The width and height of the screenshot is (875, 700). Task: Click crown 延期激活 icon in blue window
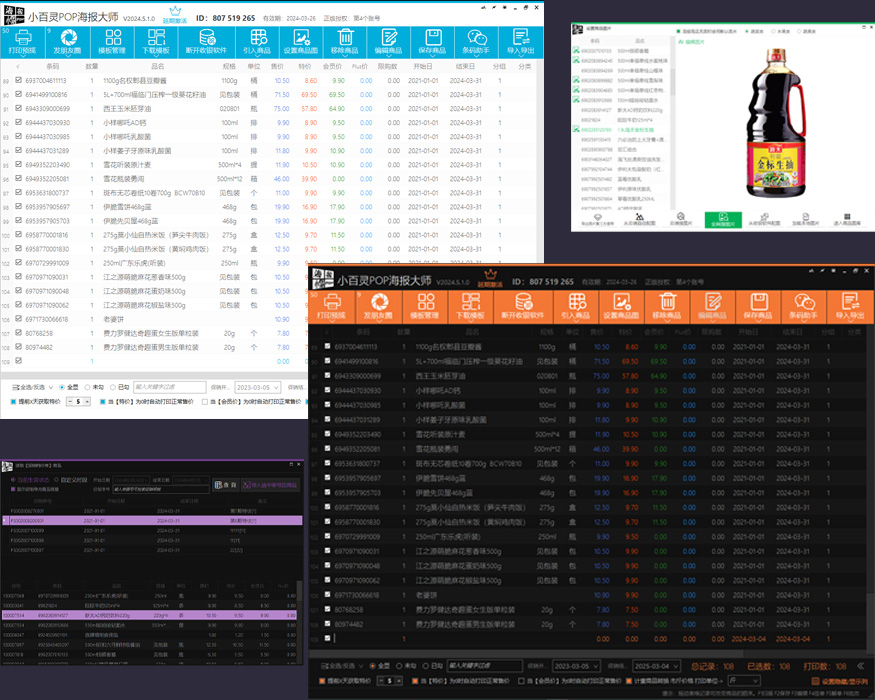click(175, 15)
